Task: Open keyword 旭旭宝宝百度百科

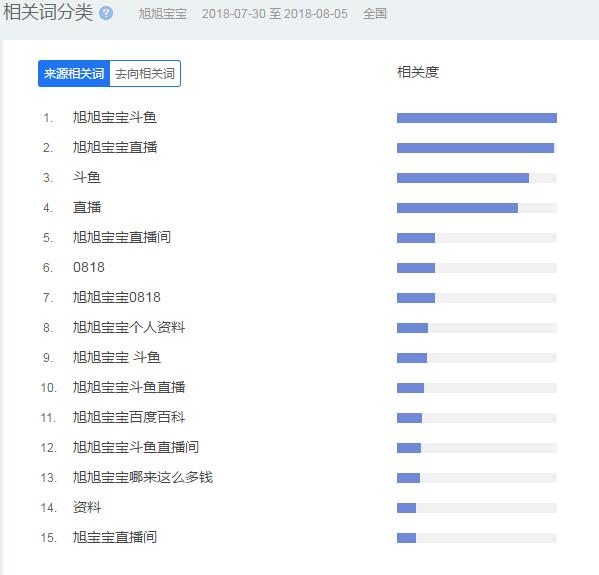Action: (129, 417)
